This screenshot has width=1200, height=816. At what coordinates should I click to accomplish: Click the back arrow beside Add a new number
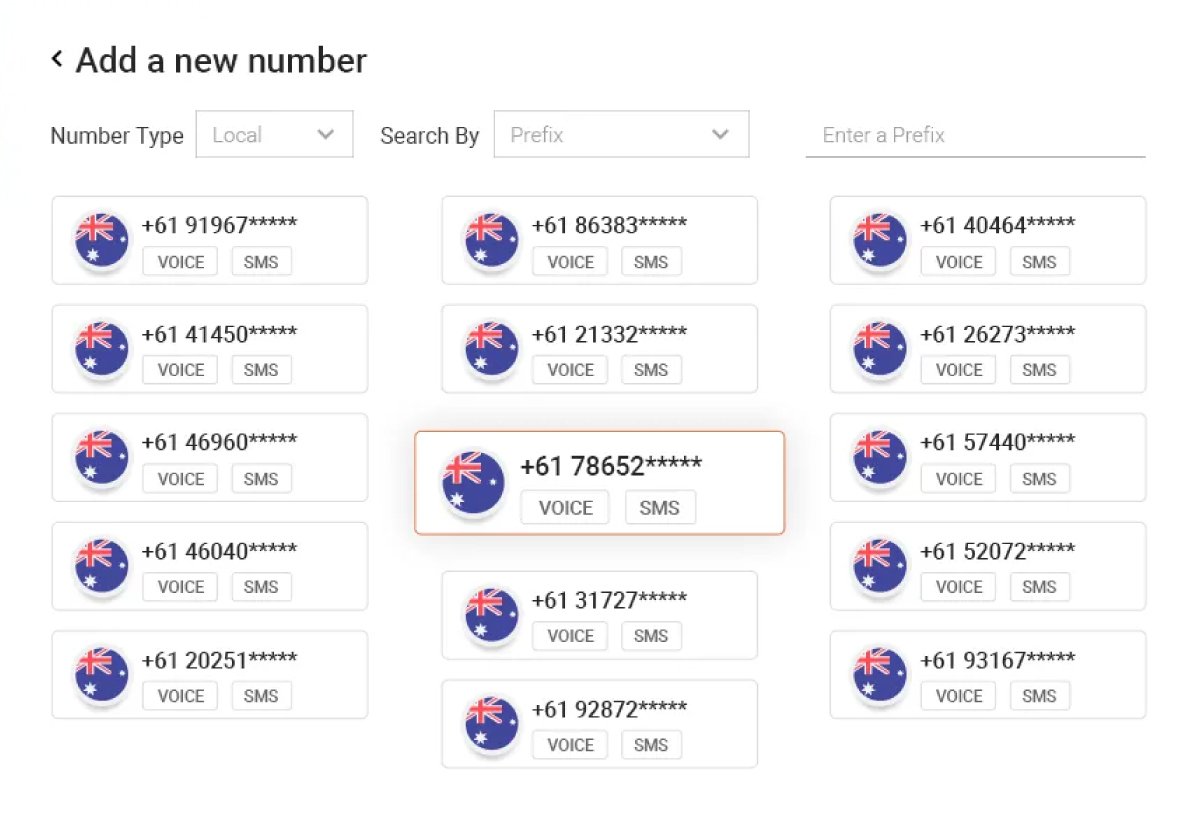pos(57,59)
